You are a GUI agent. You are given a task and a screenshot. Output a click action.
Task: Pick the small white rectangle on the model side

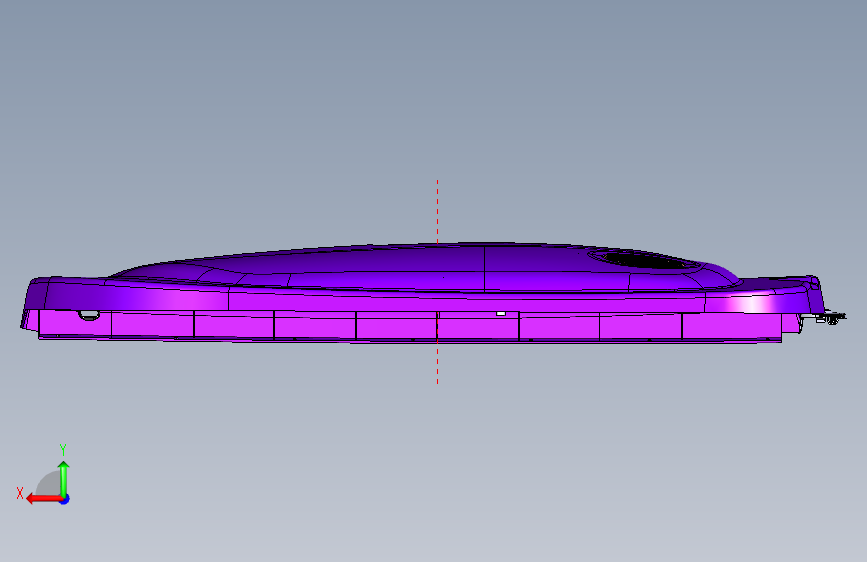click(x=501, y=314)
